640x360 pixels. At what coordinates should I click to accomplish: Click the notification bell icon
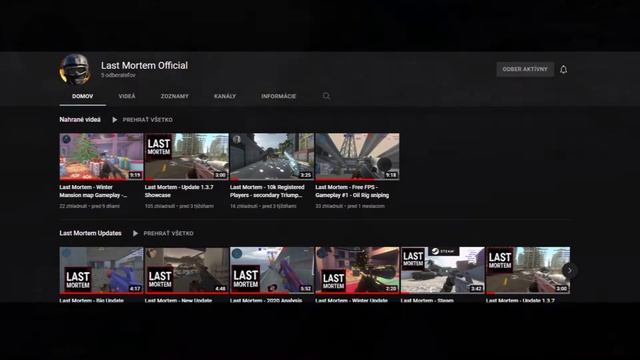[x=563, y=69]
